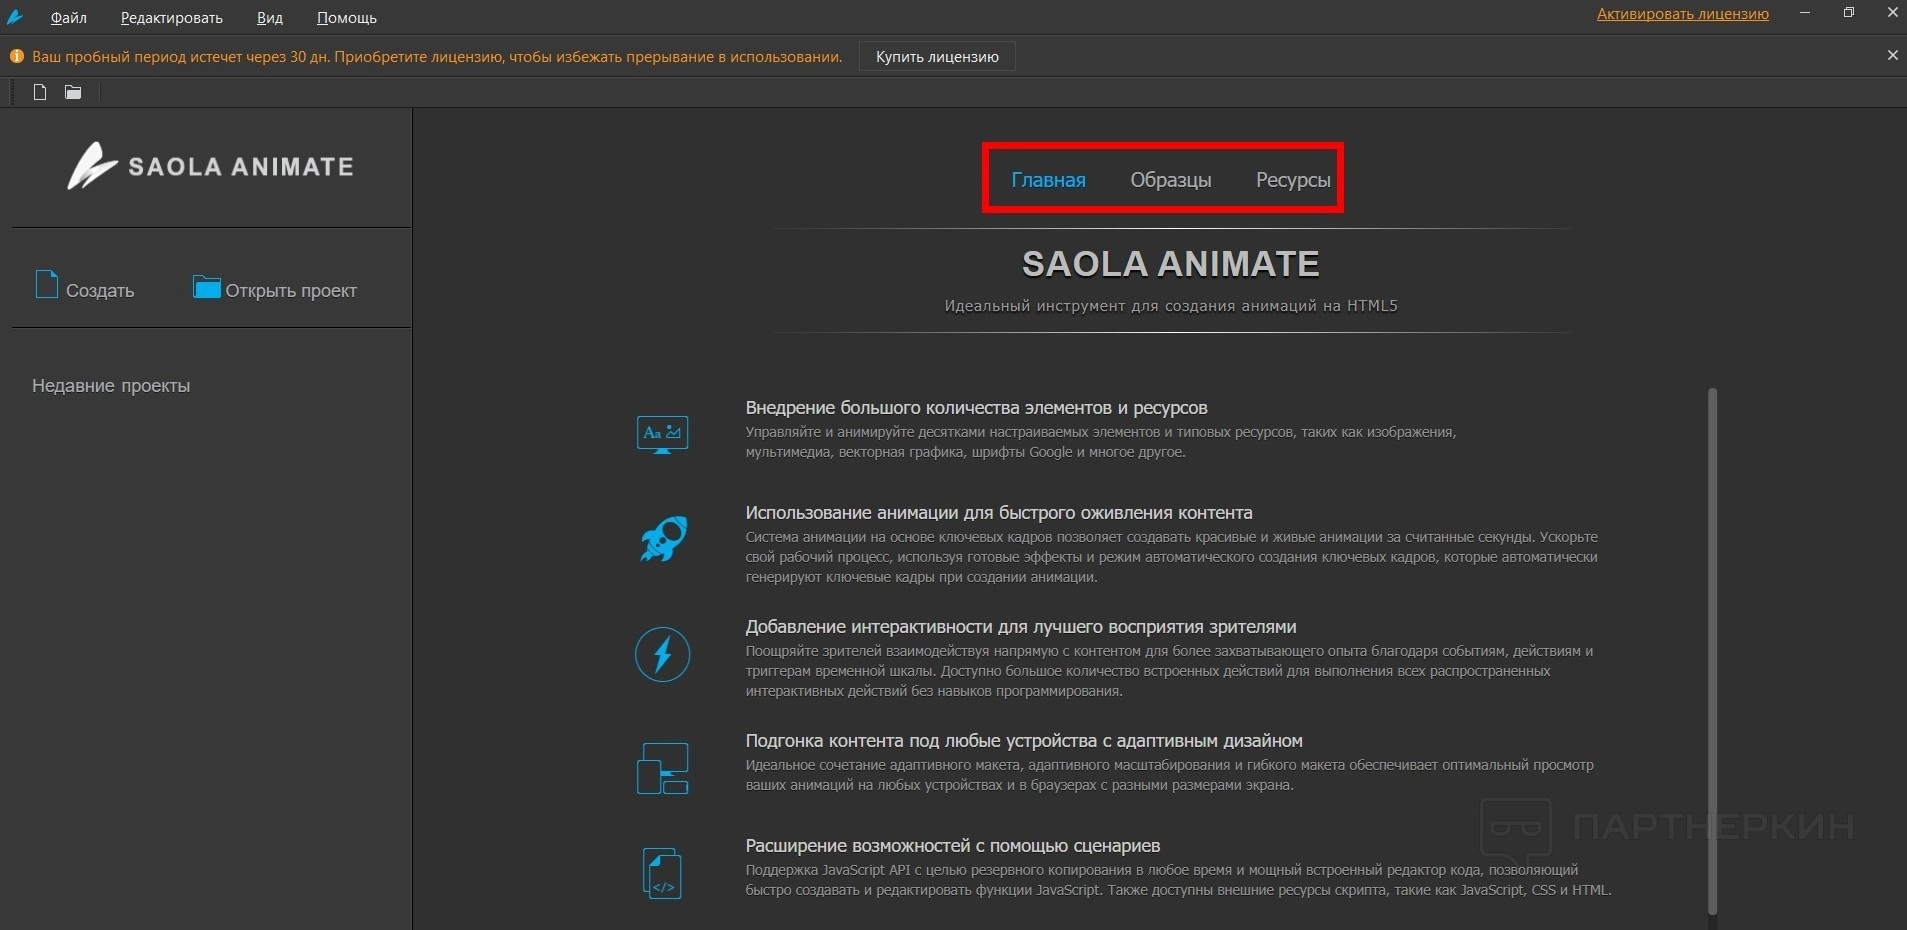Follow the Активировать лицензию link

(x=1682, y=14)
